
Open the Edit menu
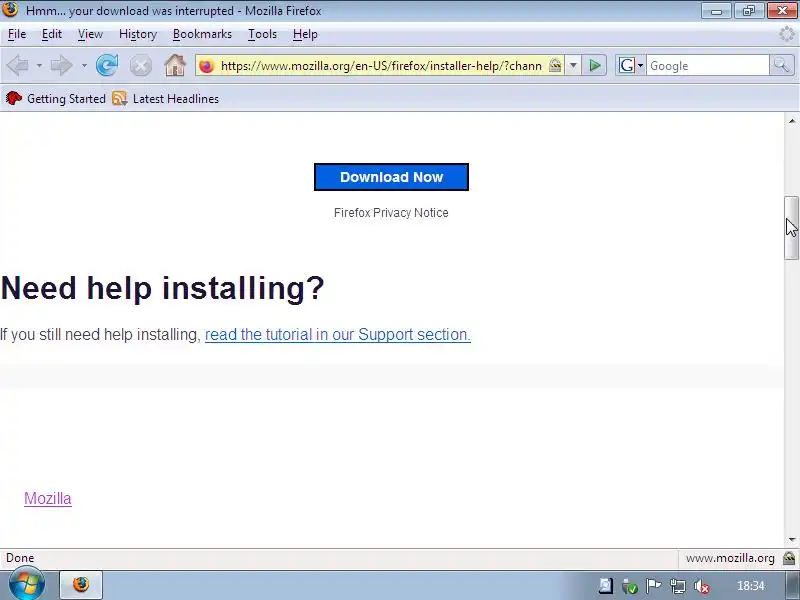pos(52,34)
